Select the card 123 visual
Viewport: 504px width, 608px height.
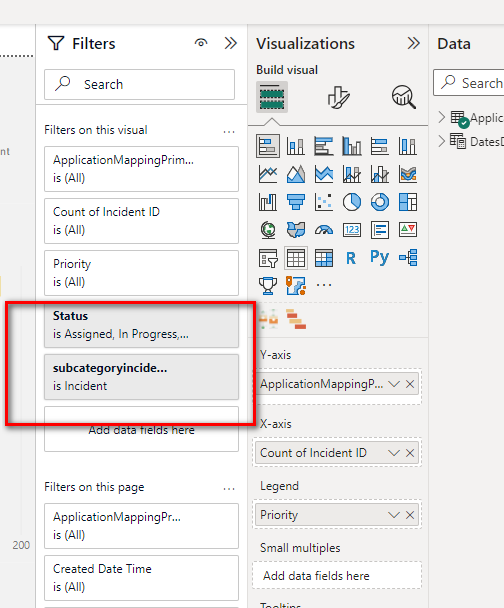[352, 230]
